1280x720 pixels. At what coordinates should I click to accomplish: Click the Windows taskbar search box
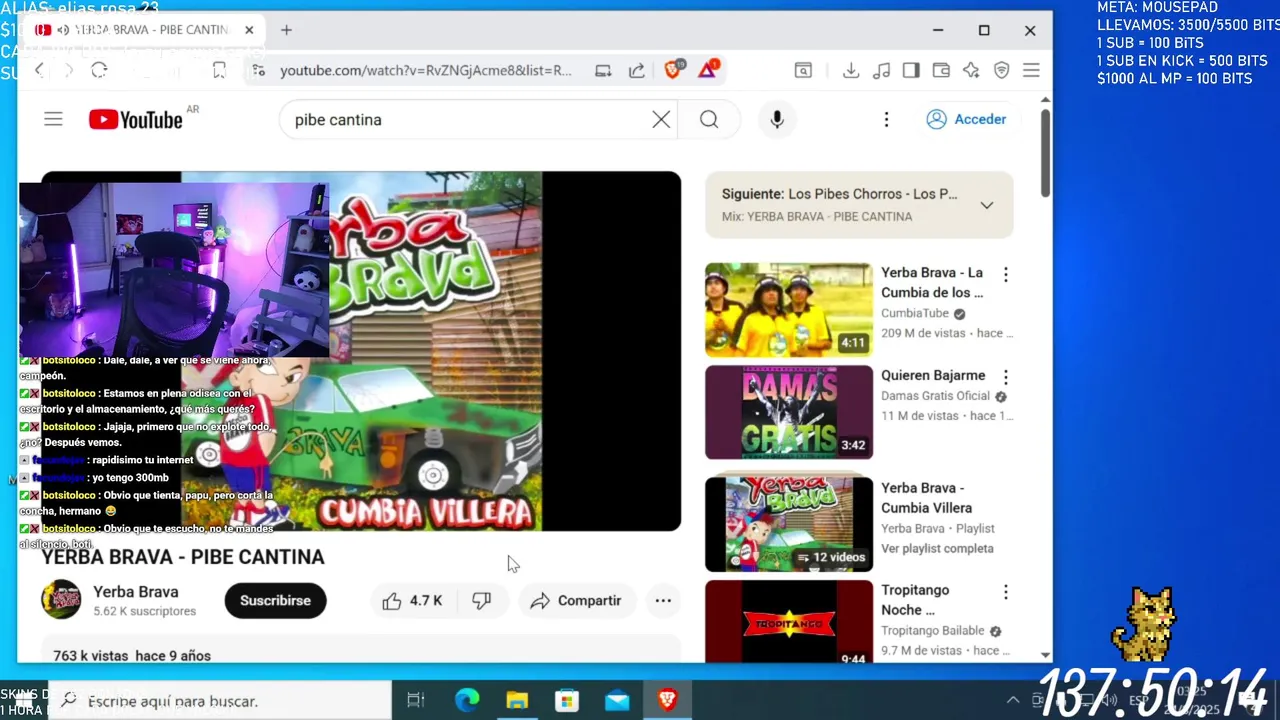pos(220,701)
